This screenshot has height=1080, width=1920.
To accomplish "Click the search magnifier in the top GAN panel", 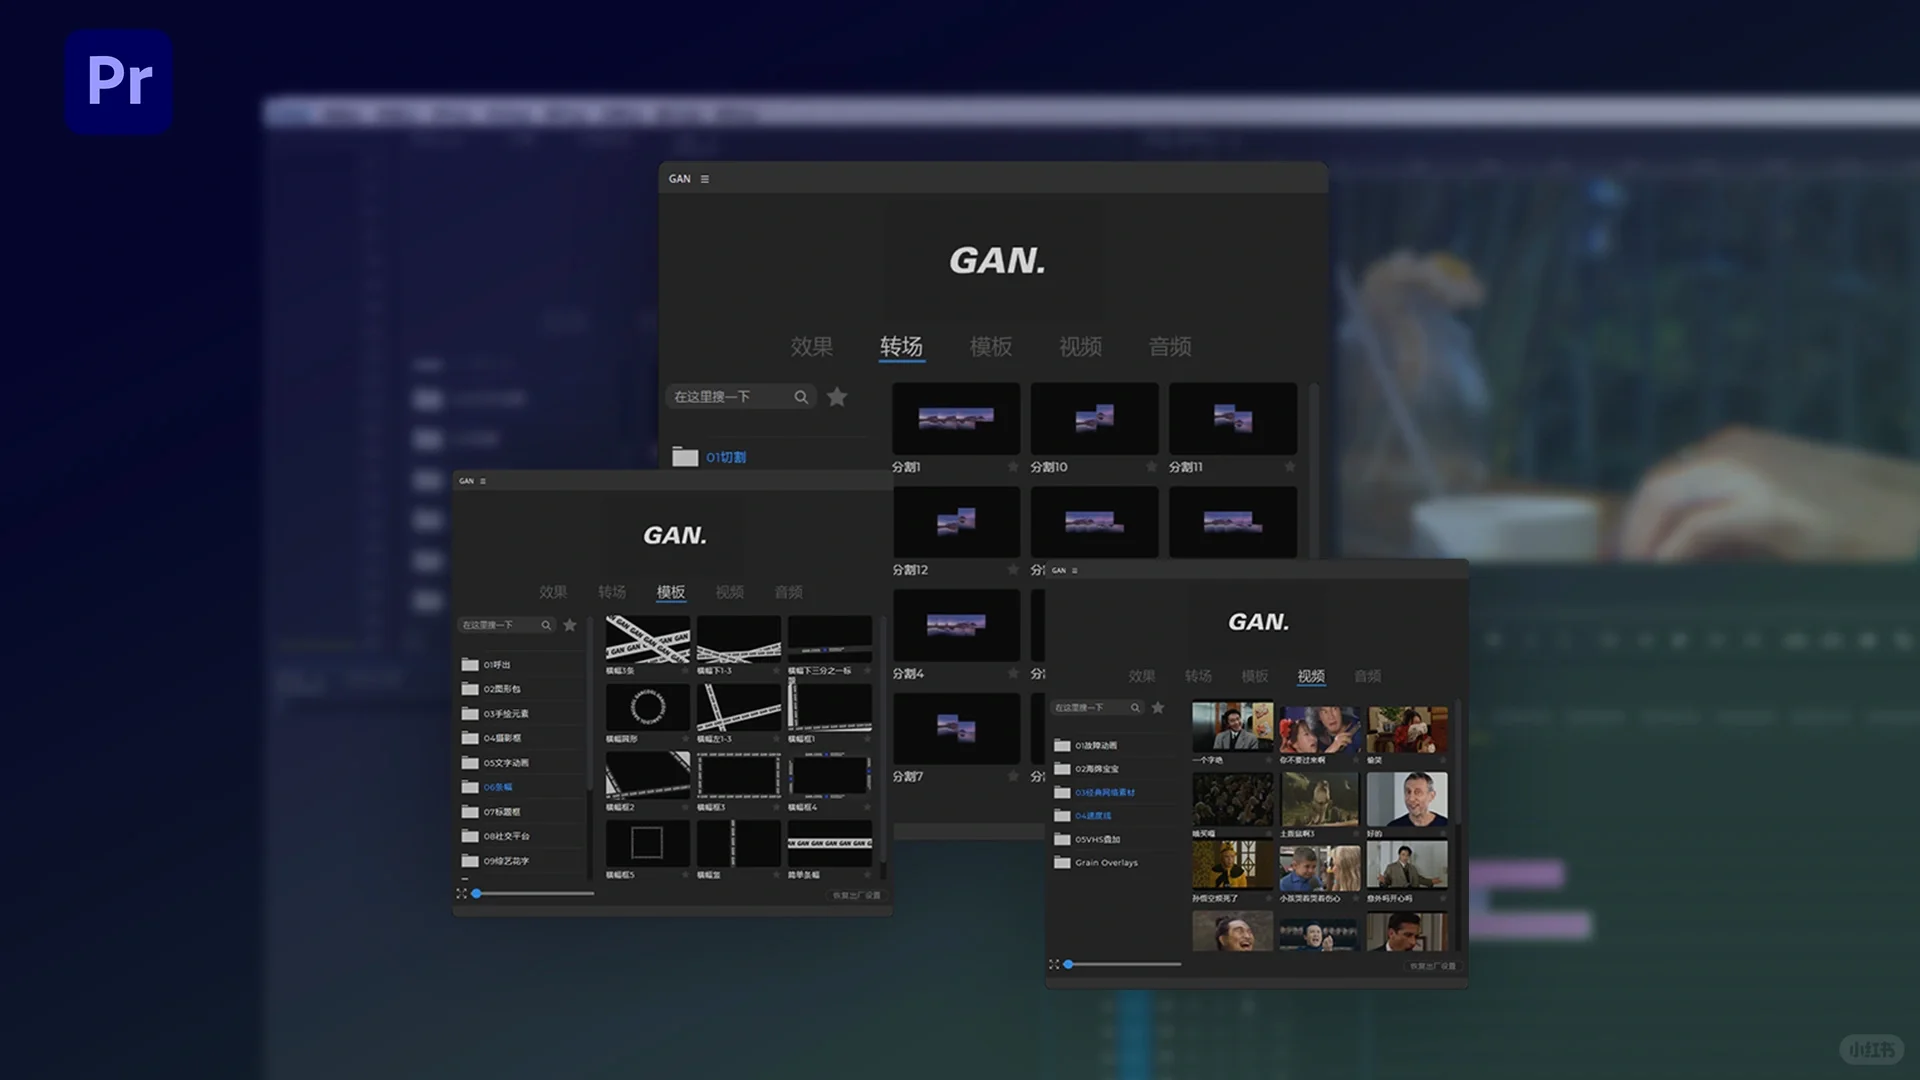I will (801, 397).
